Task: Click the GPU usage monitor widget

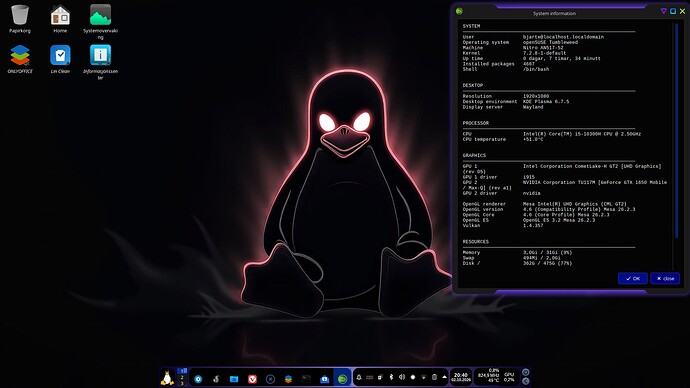Action: tap(509, 377)
